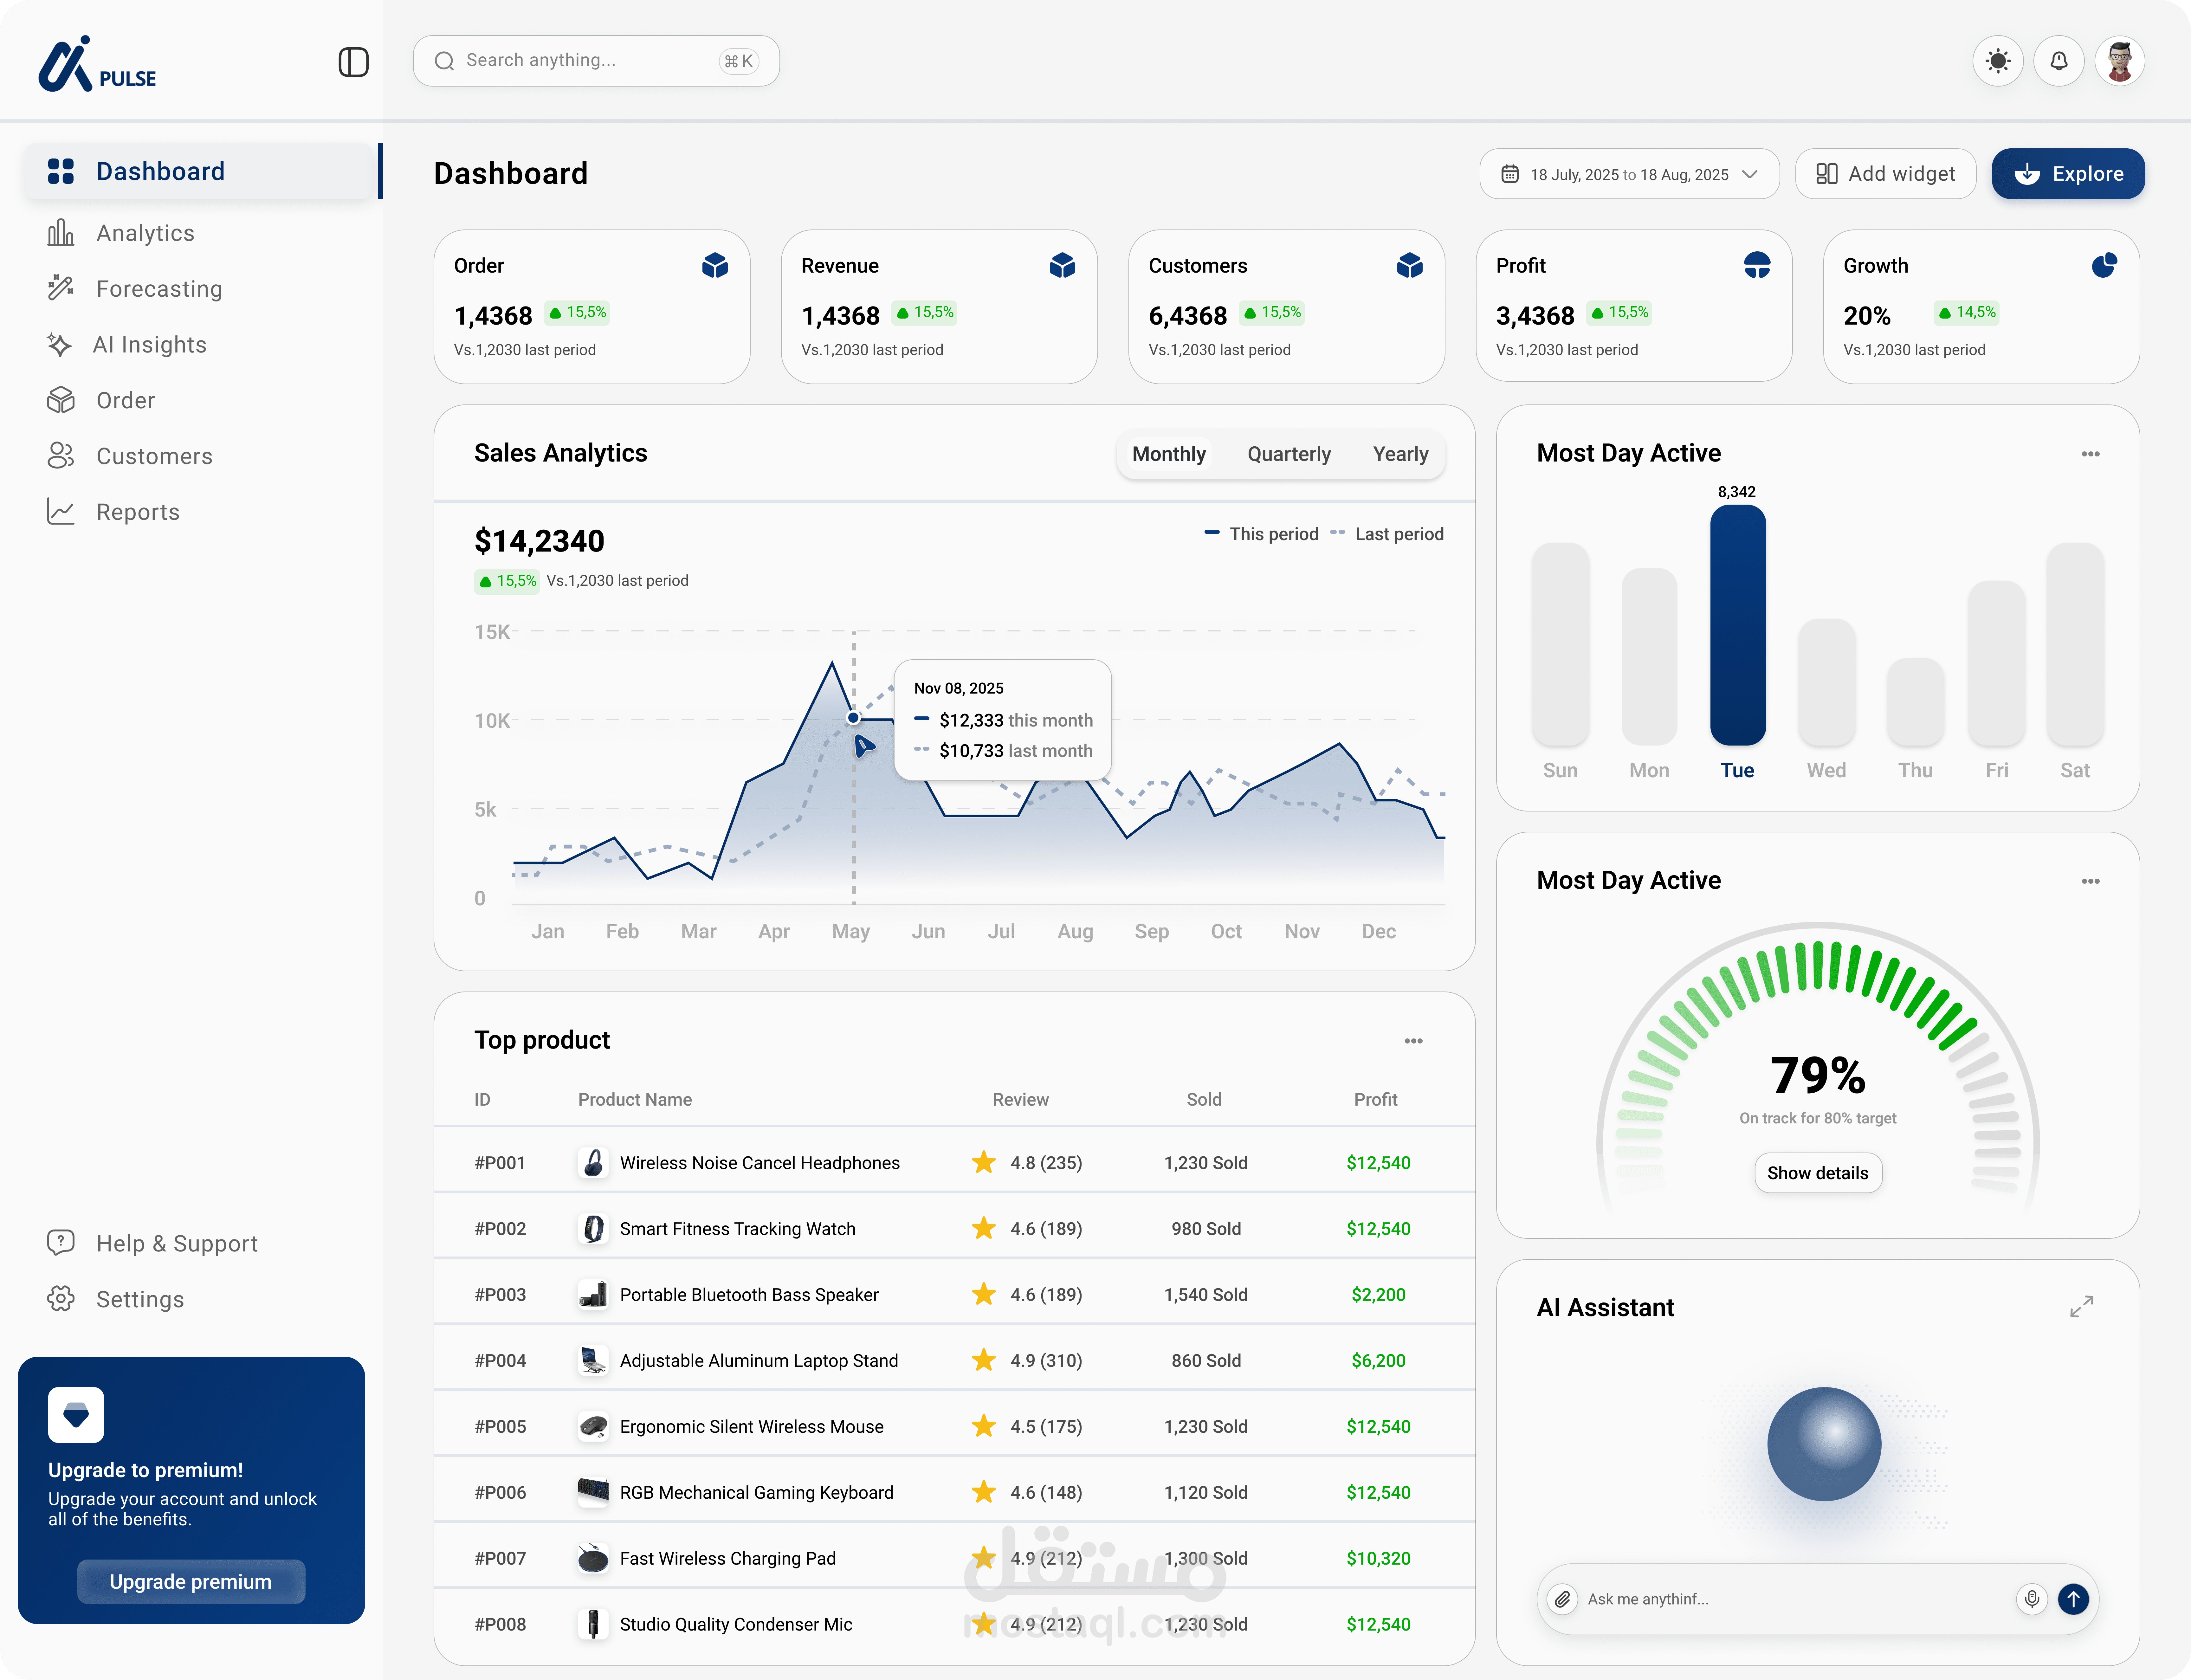
Task: Click Wireless Noise Cancel Headphones thumbnail
Action: point(593,1163)
